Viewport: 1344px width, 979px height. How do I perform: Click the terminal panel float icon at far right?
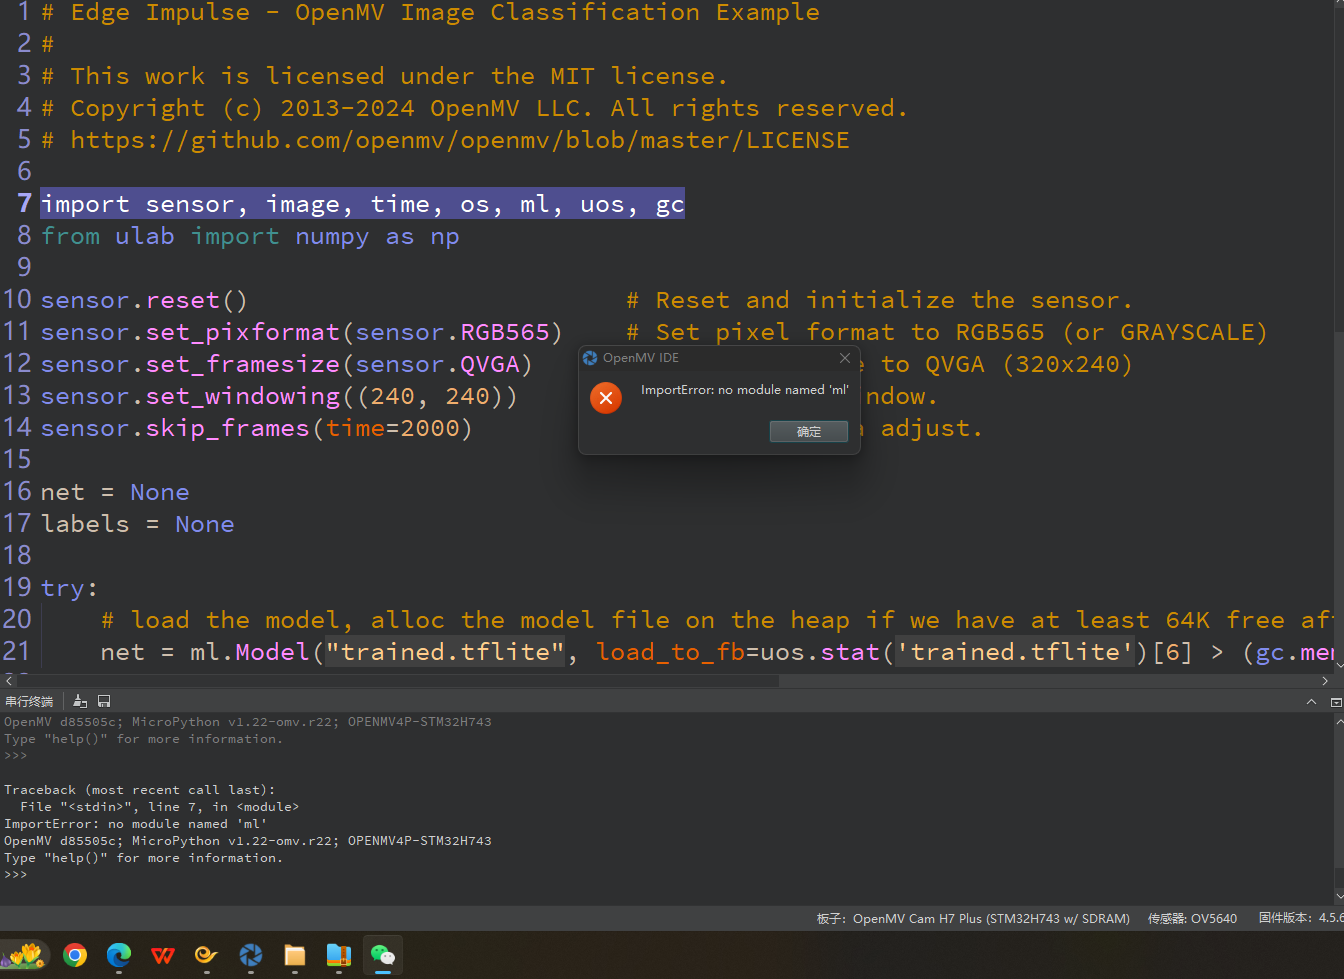pos(1336,701)
